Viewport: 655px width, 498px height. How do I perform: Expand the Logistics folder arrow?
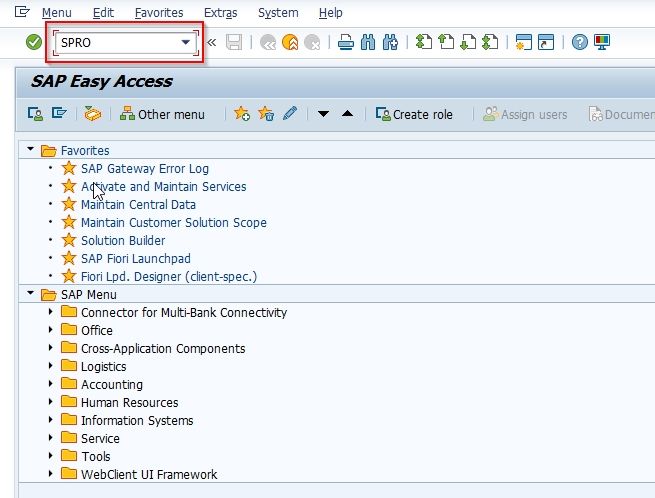pyautogui.click(x=51, y=366)
